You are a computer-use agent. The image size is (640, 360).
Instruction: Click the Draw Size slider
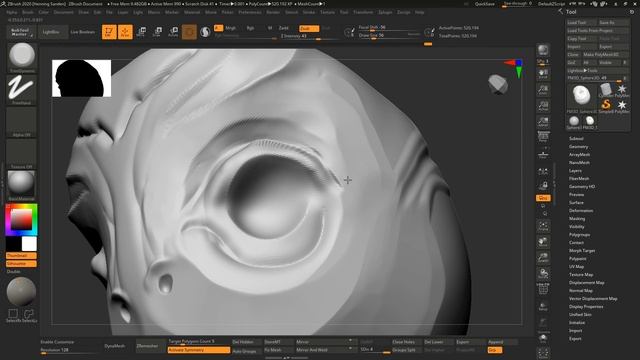[x=389, y=36]
